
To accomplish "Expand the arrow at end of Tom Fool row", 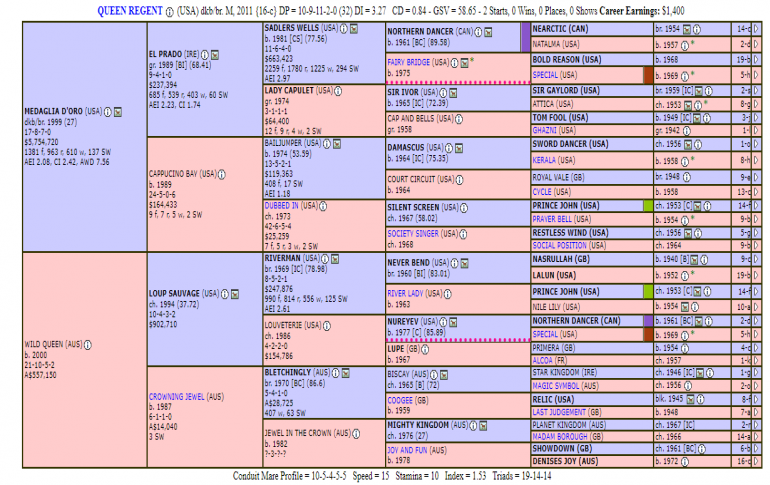I will [756, 118].
